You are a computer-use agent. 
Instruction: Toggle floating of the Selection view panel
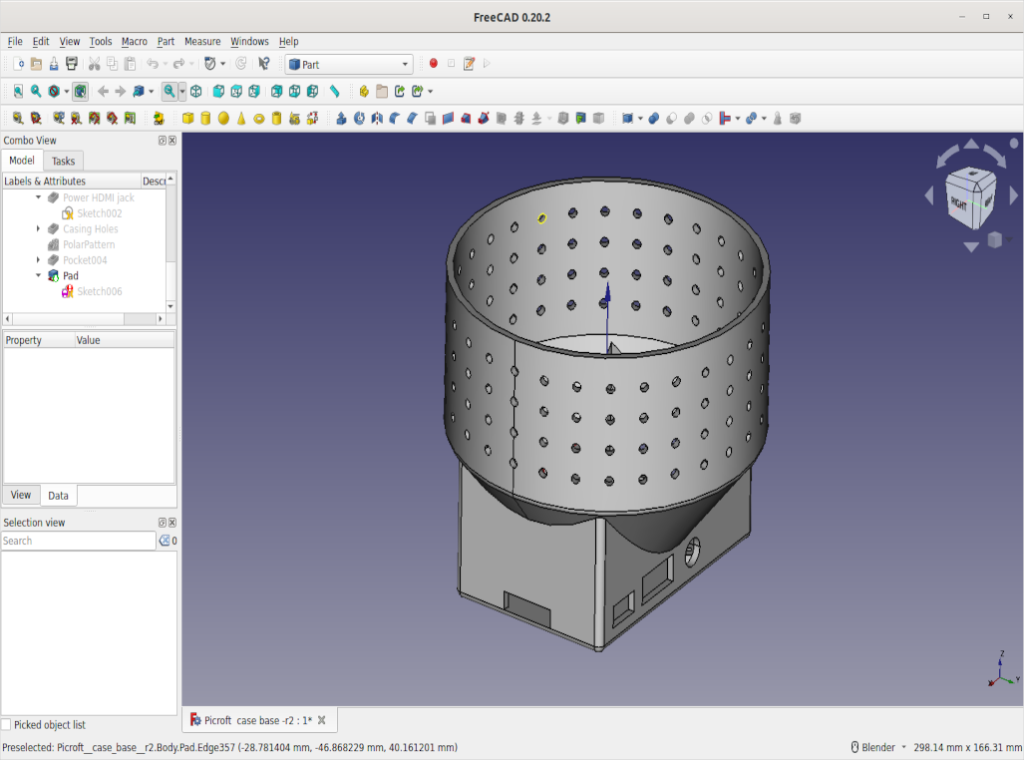(x=162, y=523)
